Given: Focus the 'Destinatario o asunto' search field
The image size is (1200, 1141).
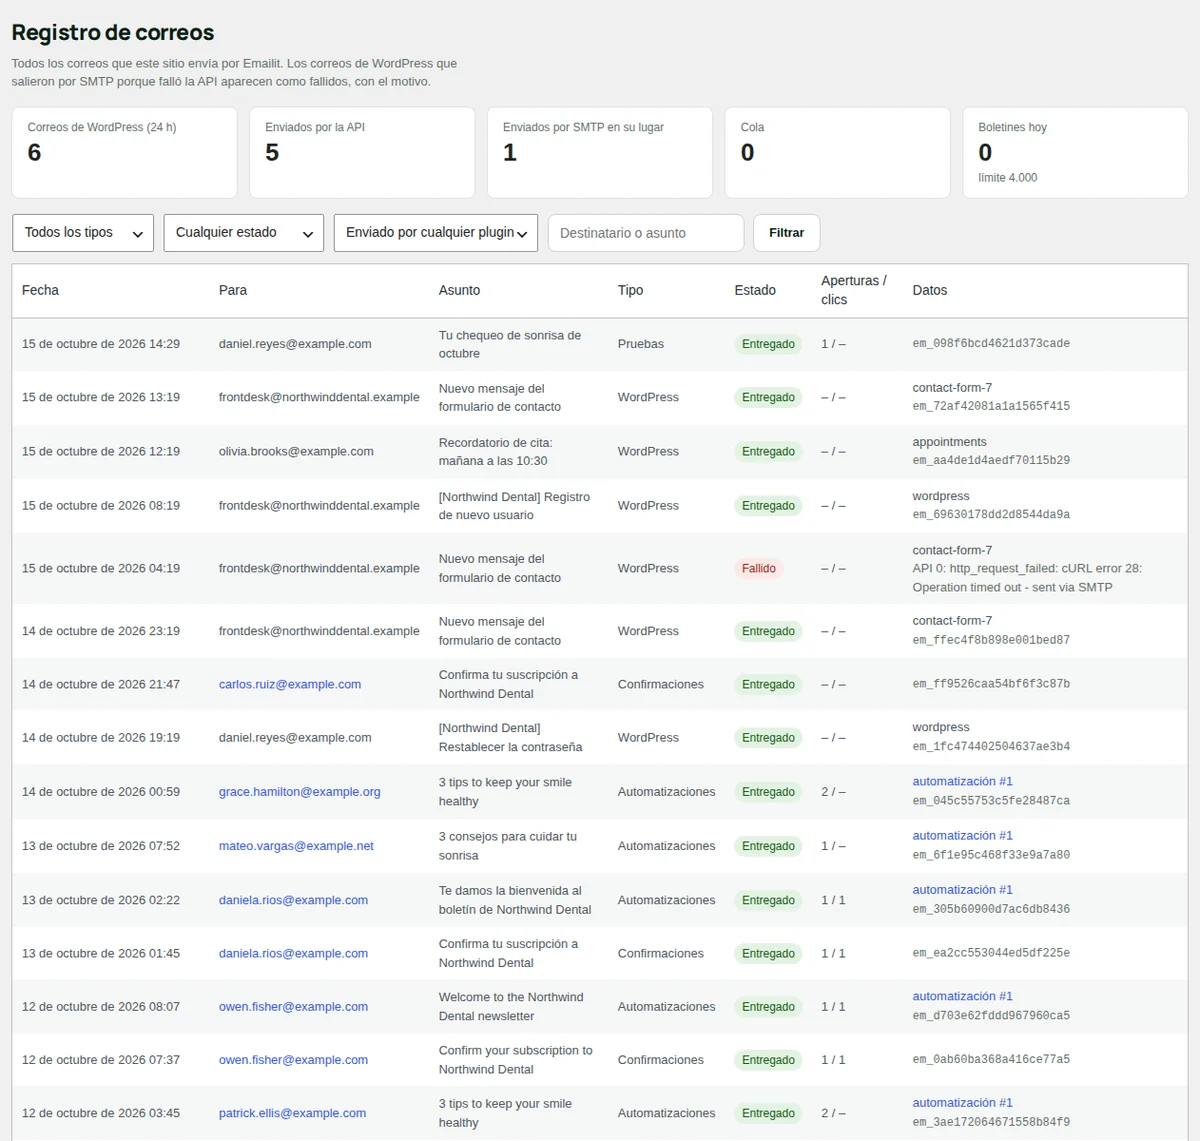Looking at the screenshot, I should coord(646,233).
